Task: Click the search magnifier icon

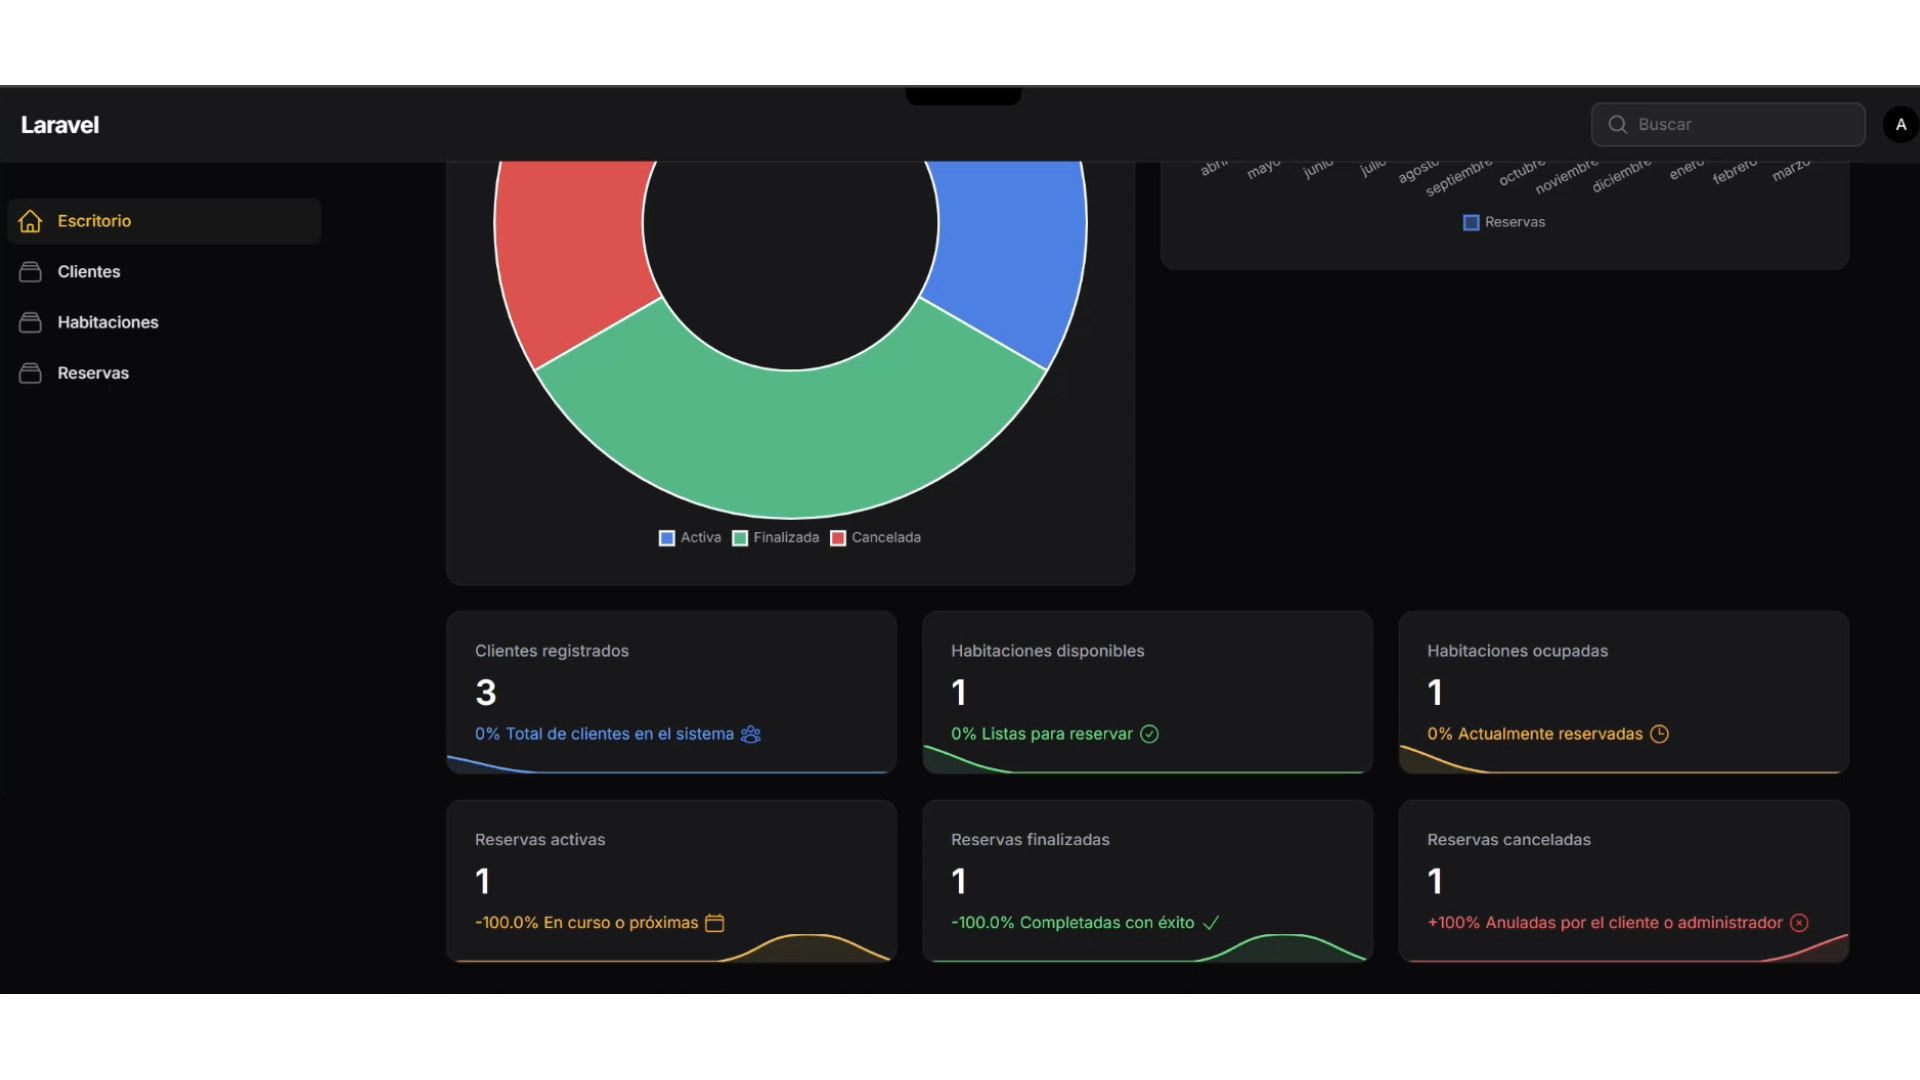Action: click(x=1617, y=125)
